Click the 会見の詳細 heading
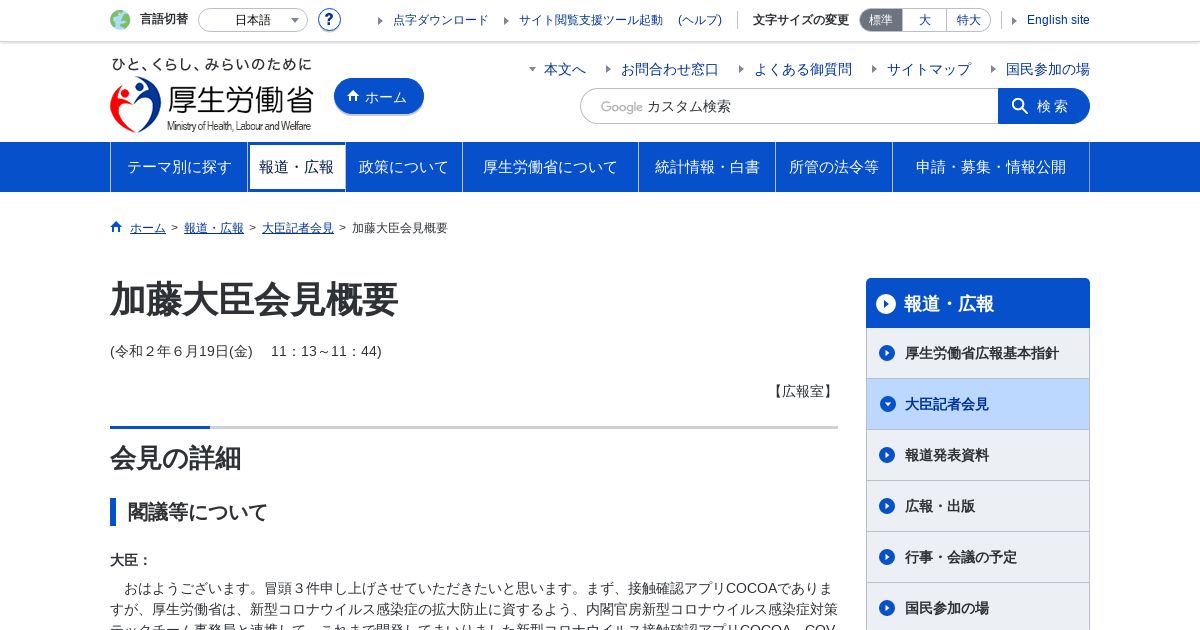The image size is (1200, 630). coord(176,458)
